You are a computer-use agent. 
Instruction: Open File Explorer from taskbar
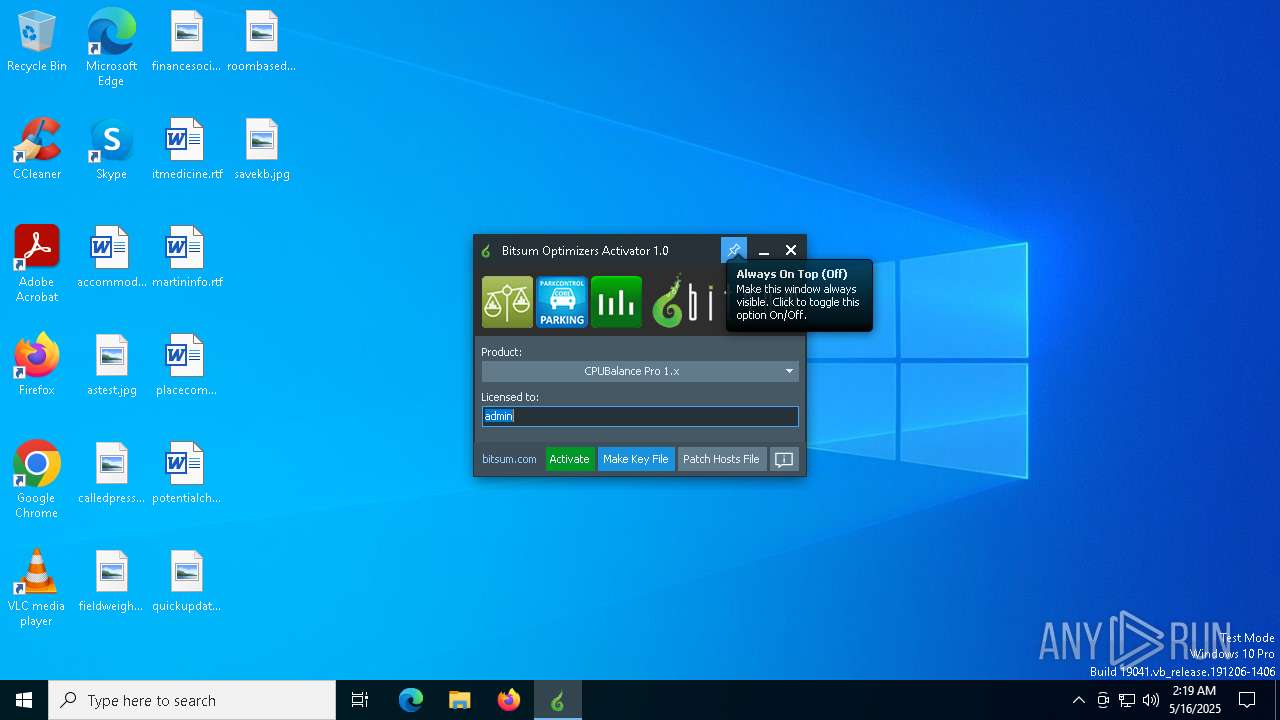pos(460,700)
